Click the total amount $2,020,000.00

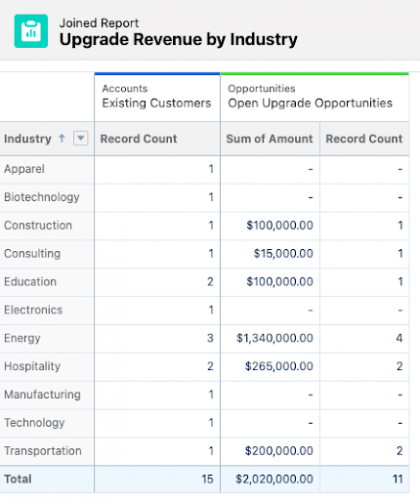[x=274, y=479]
